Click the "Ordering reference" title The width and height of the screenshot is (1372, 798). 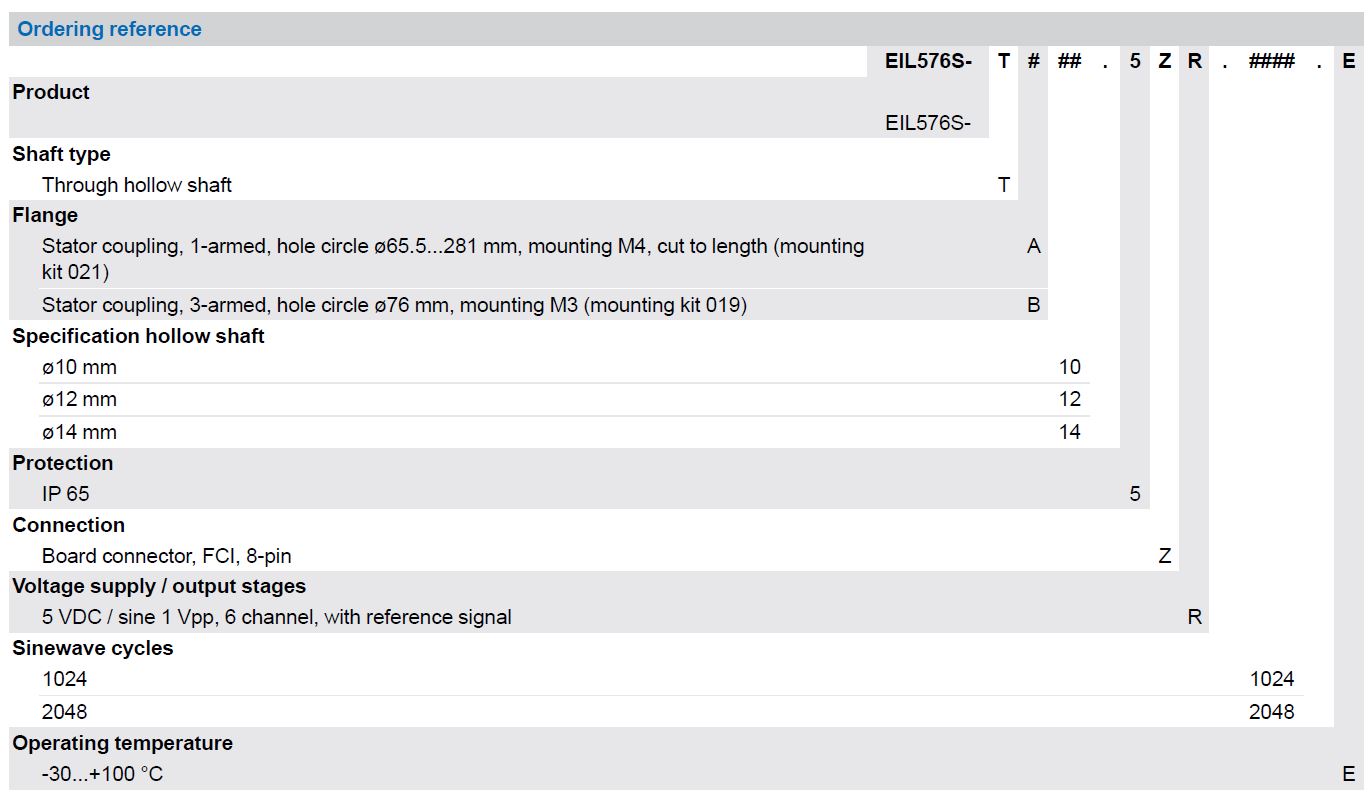click(x=109, y=29)
